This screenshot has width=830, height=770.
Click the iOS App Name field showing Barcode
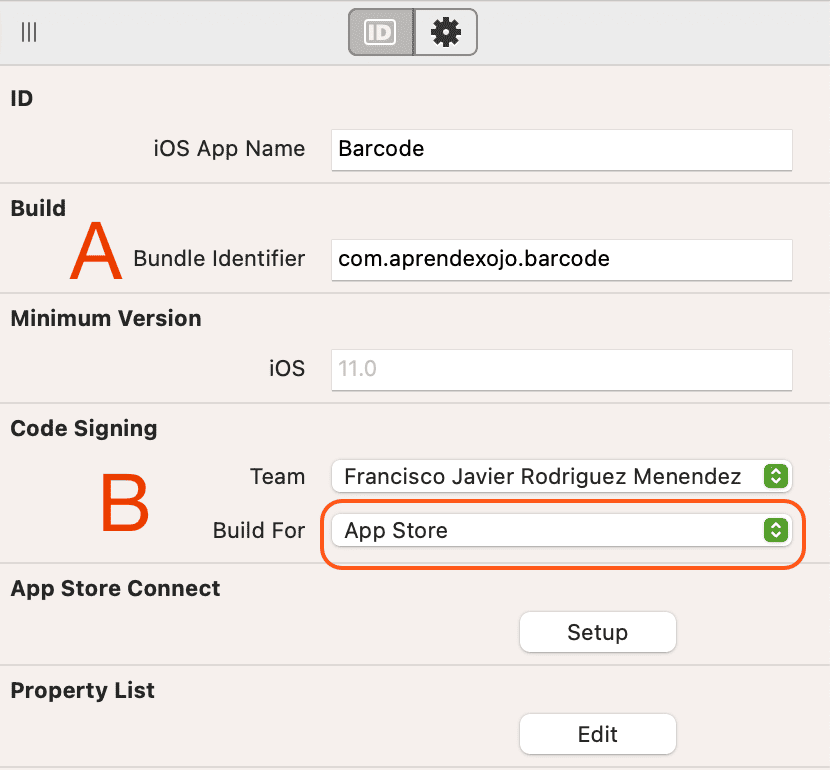point(561,149)
